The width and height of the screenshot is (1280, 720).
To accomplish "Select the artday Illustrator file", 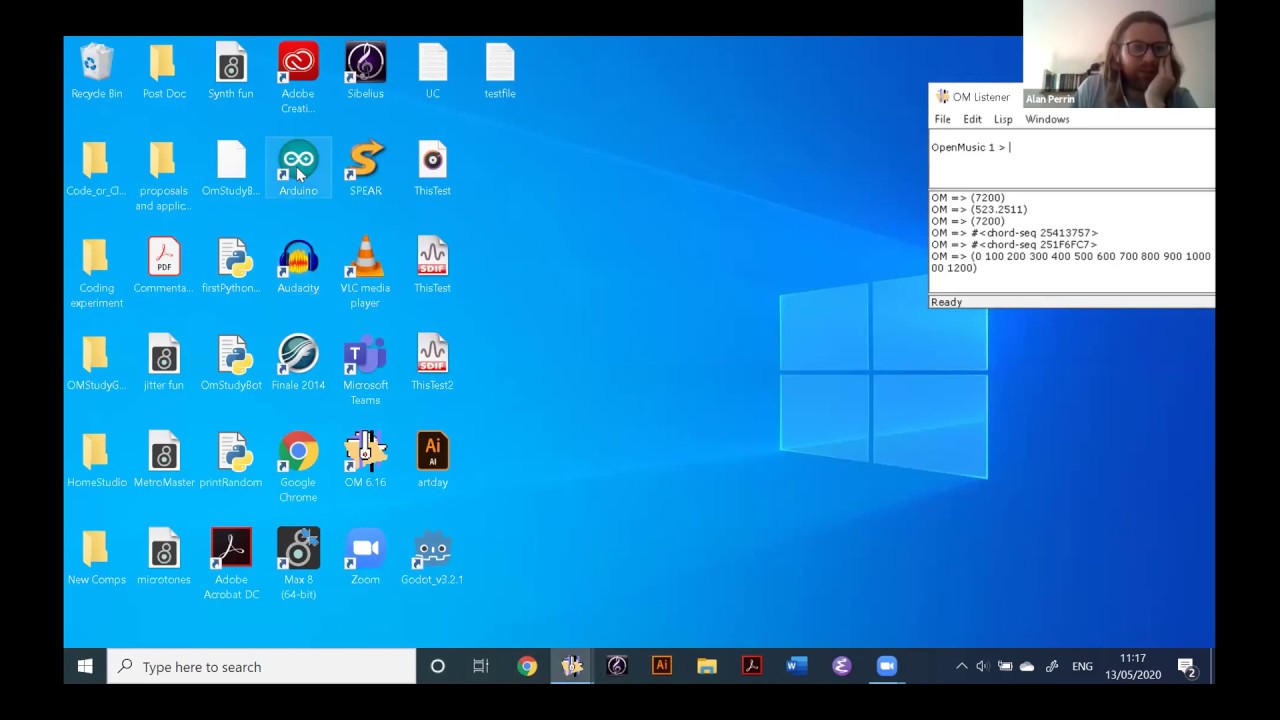I will tap(432, 458).
